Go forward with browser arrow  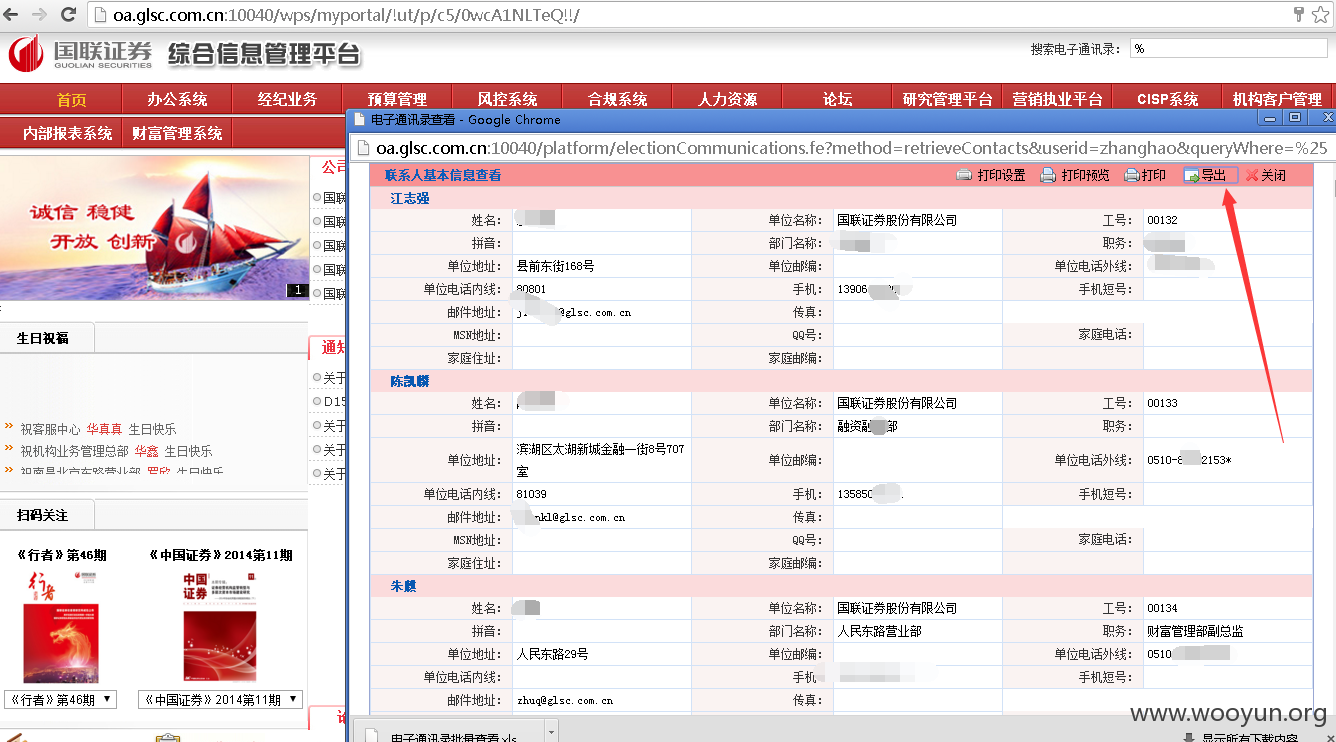point(40,15)
